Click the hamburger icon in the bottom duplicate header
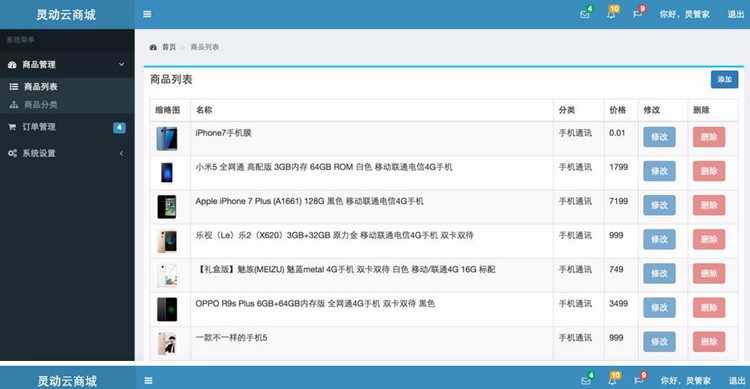The height and width of the screenshot is (389, 750). point(148,381)
